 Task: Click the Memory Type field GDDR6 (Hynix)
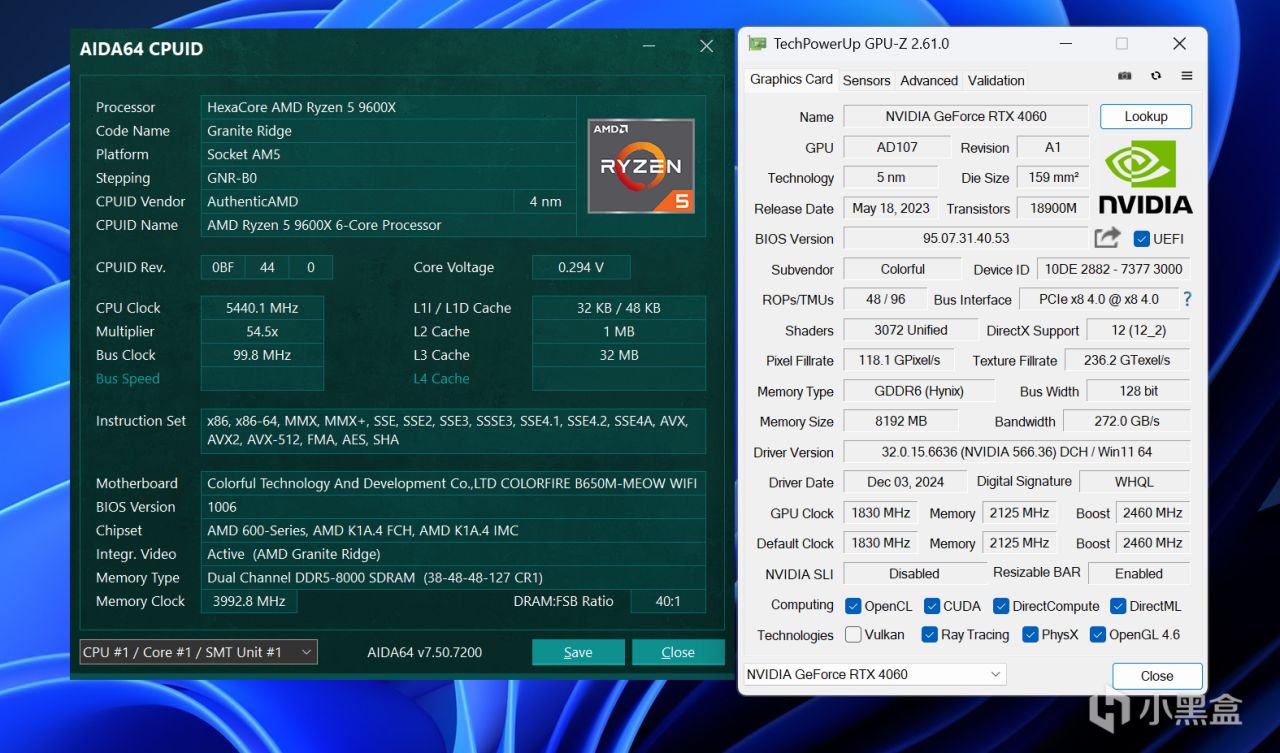click(920, 391)
